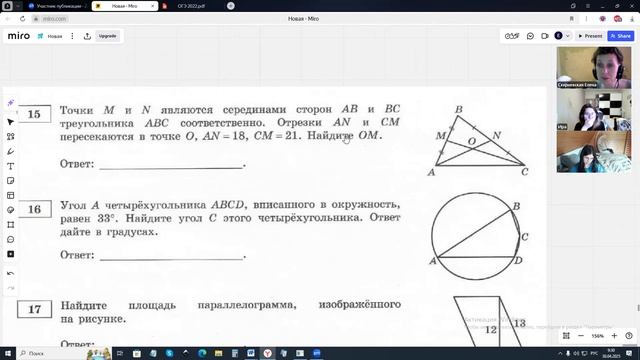
Task: Open shapes tool in left toolbar
Action: point(11,210)
